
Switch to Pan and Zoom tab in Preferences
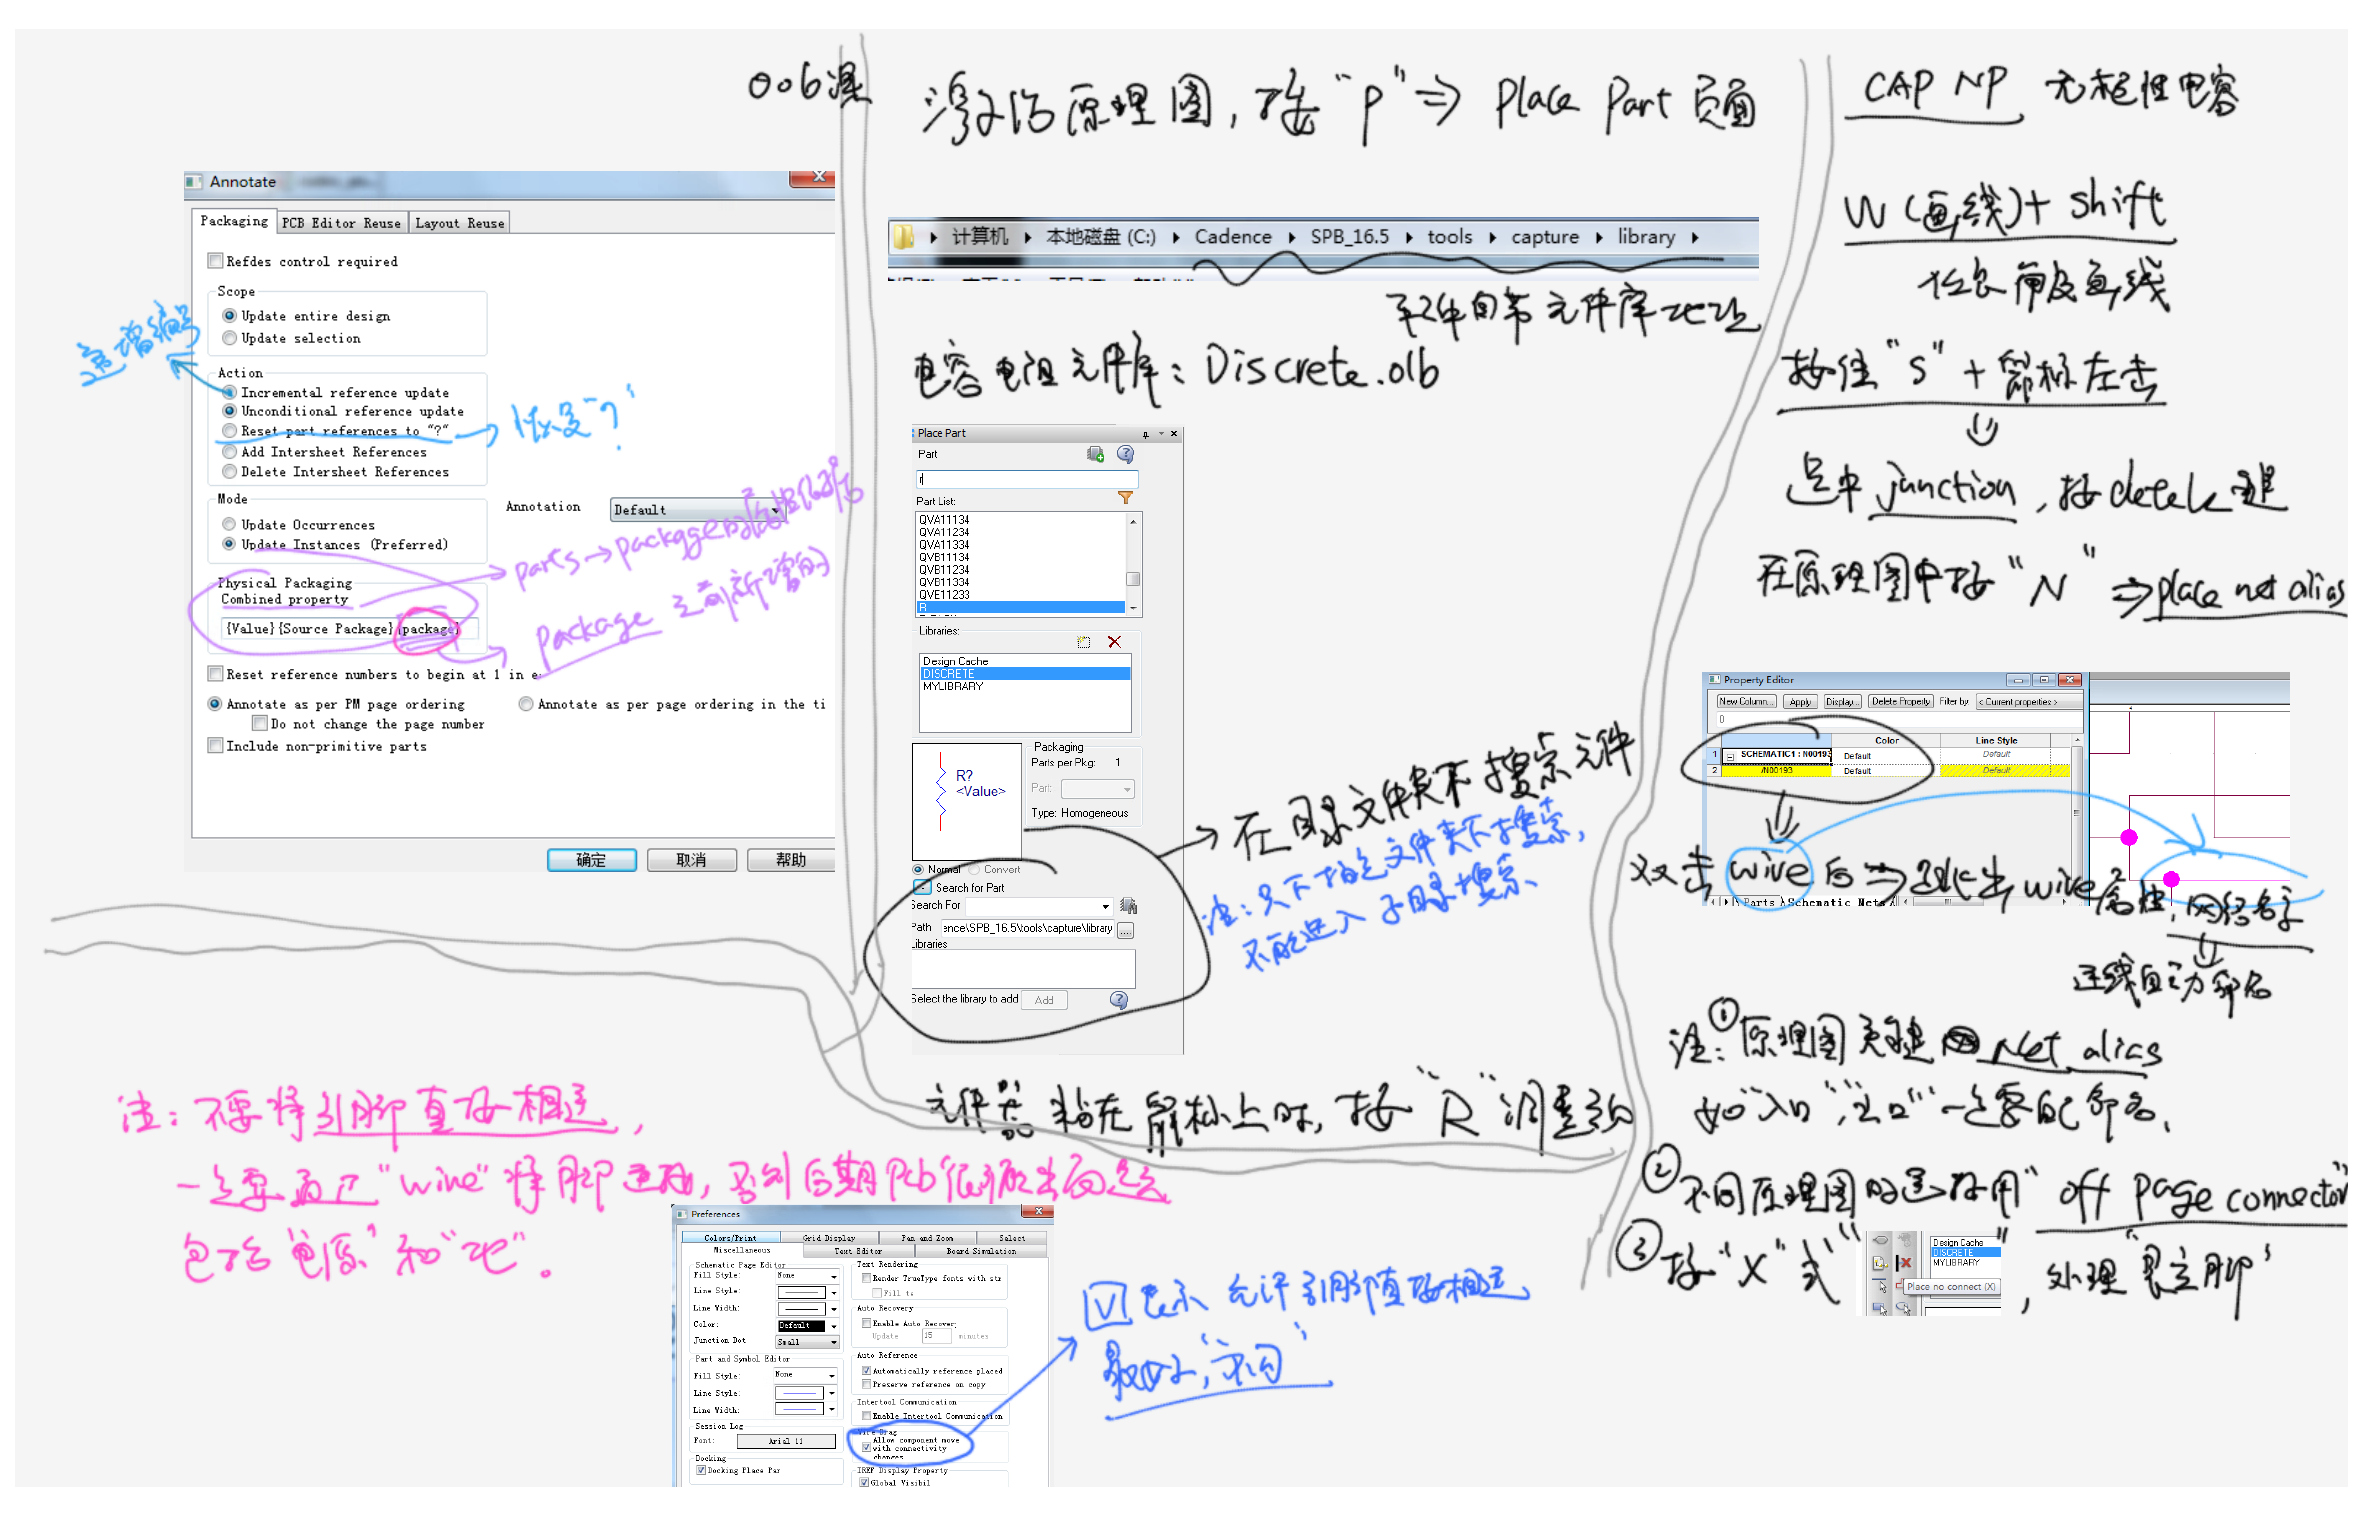click(927, 1238)
